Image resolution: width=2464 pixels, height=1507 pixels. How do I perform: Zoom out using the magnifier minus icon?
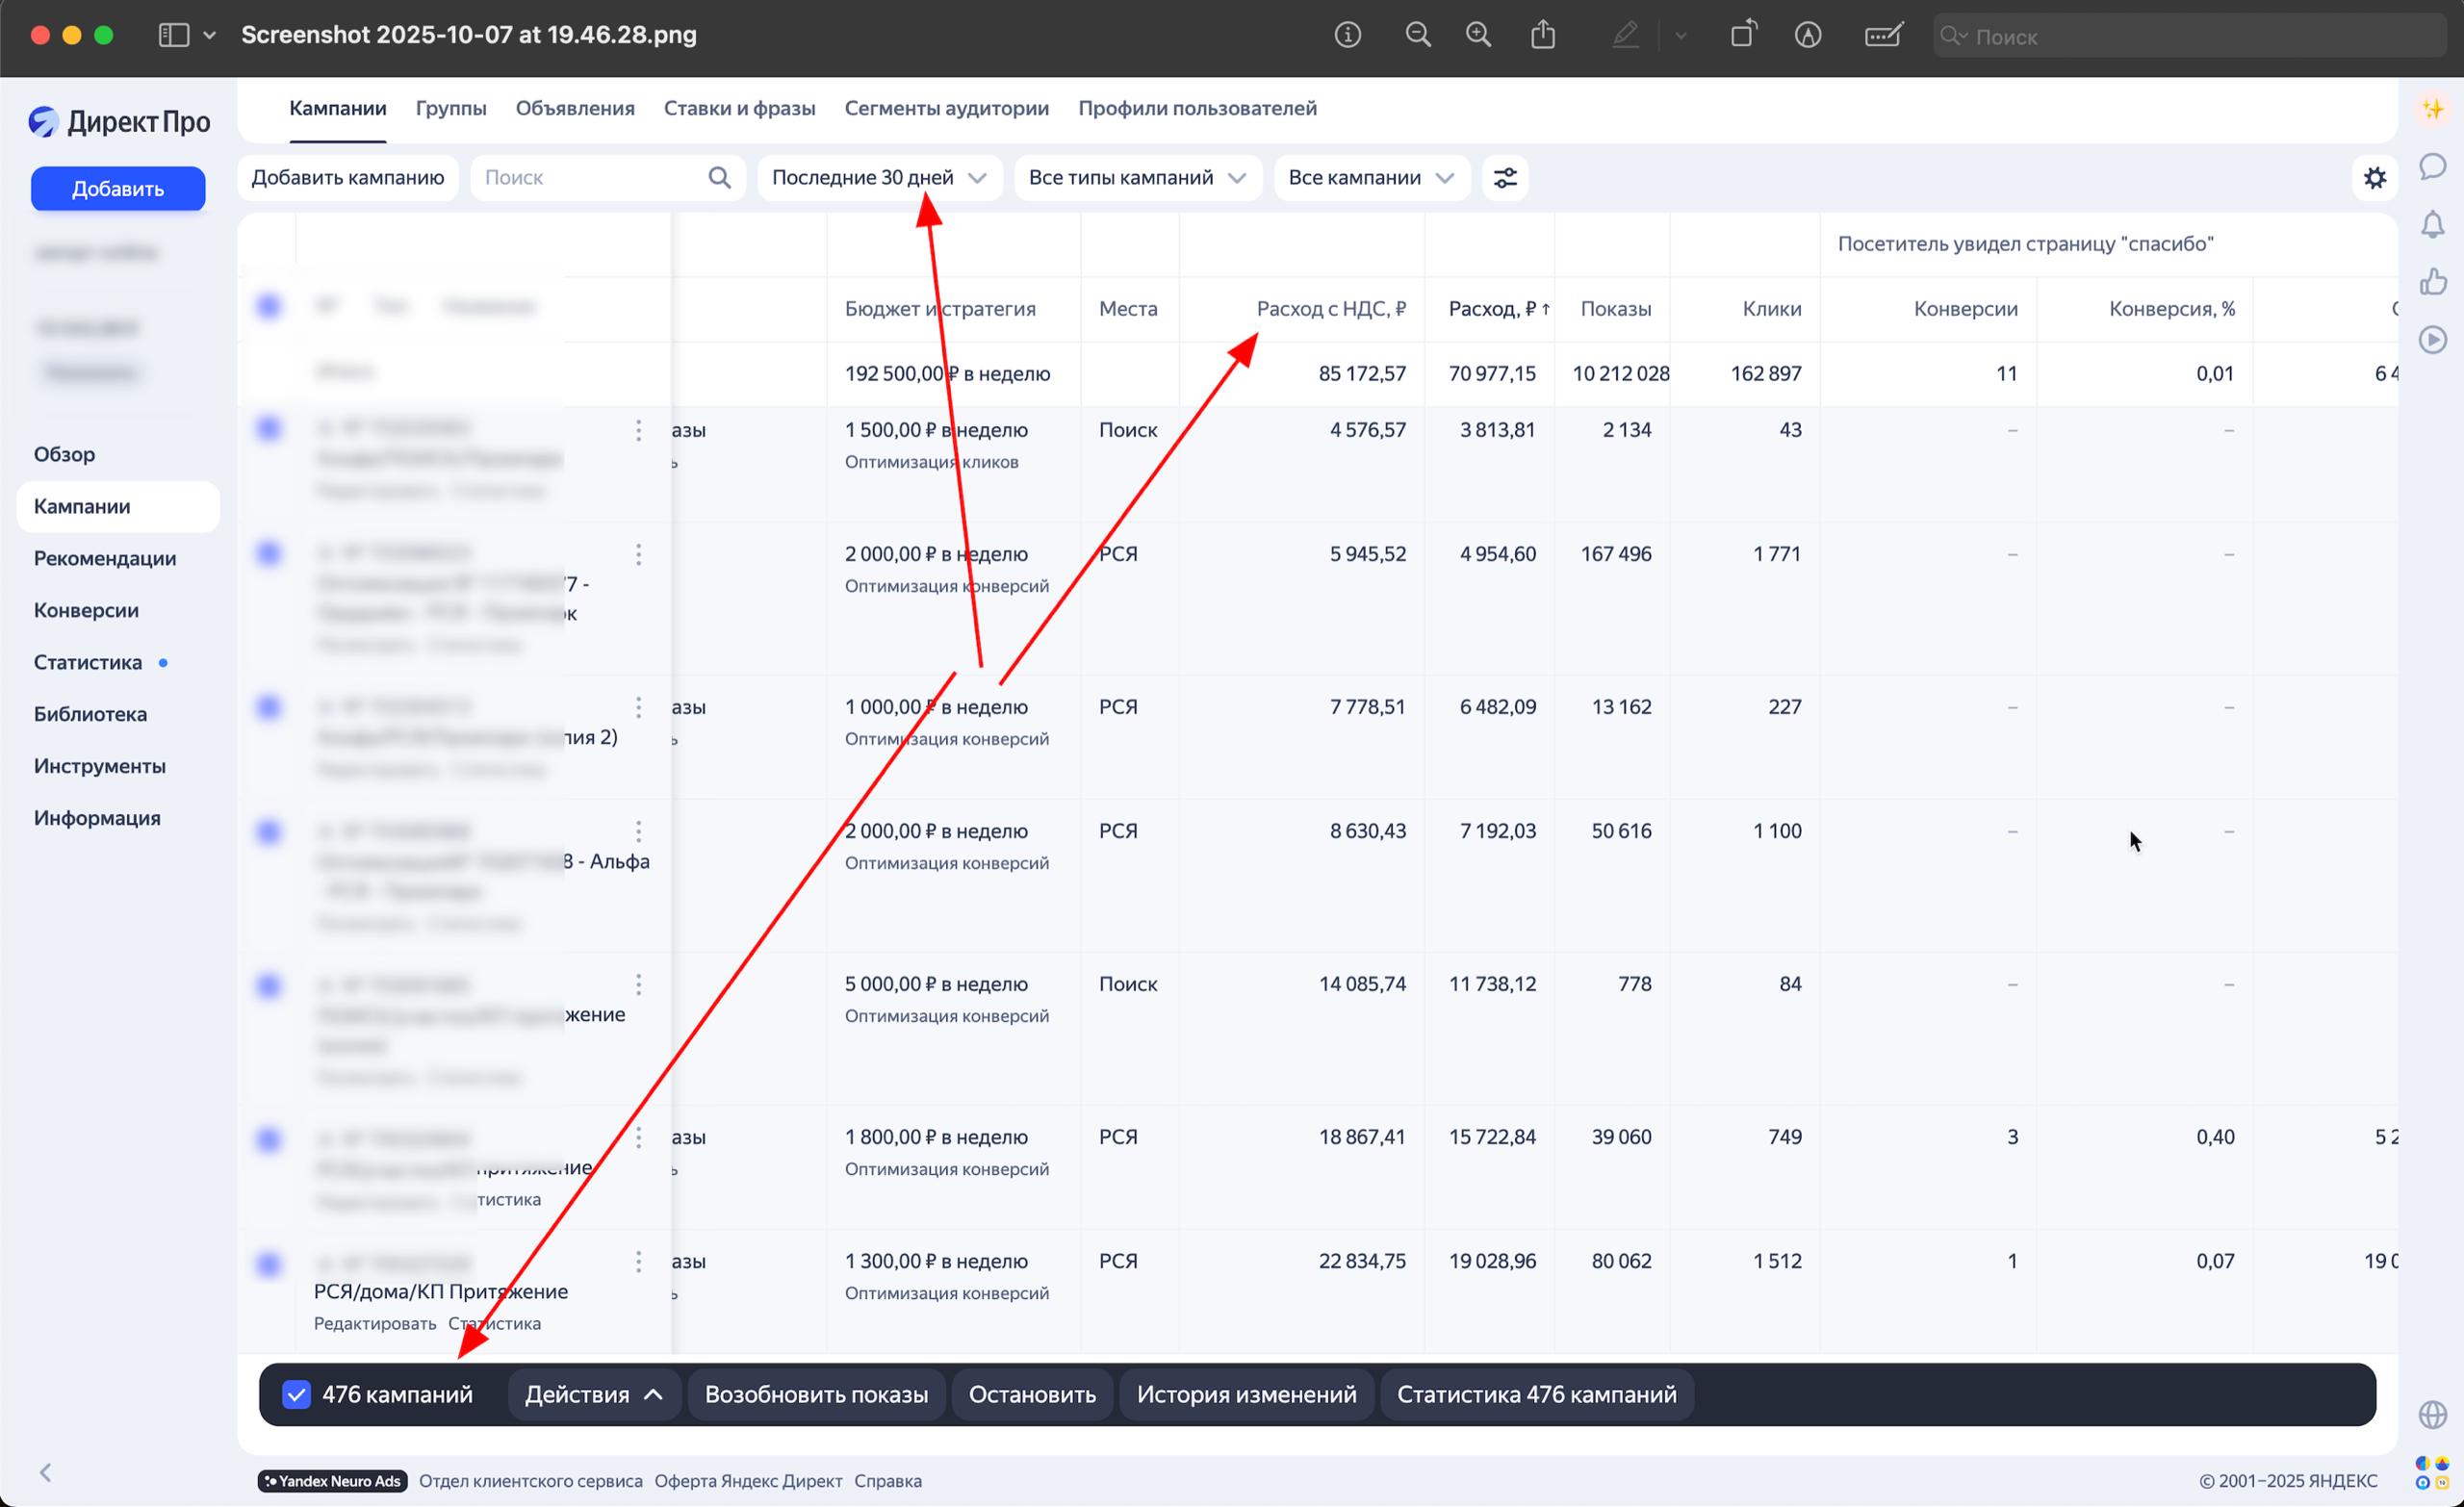point(1417,35)
